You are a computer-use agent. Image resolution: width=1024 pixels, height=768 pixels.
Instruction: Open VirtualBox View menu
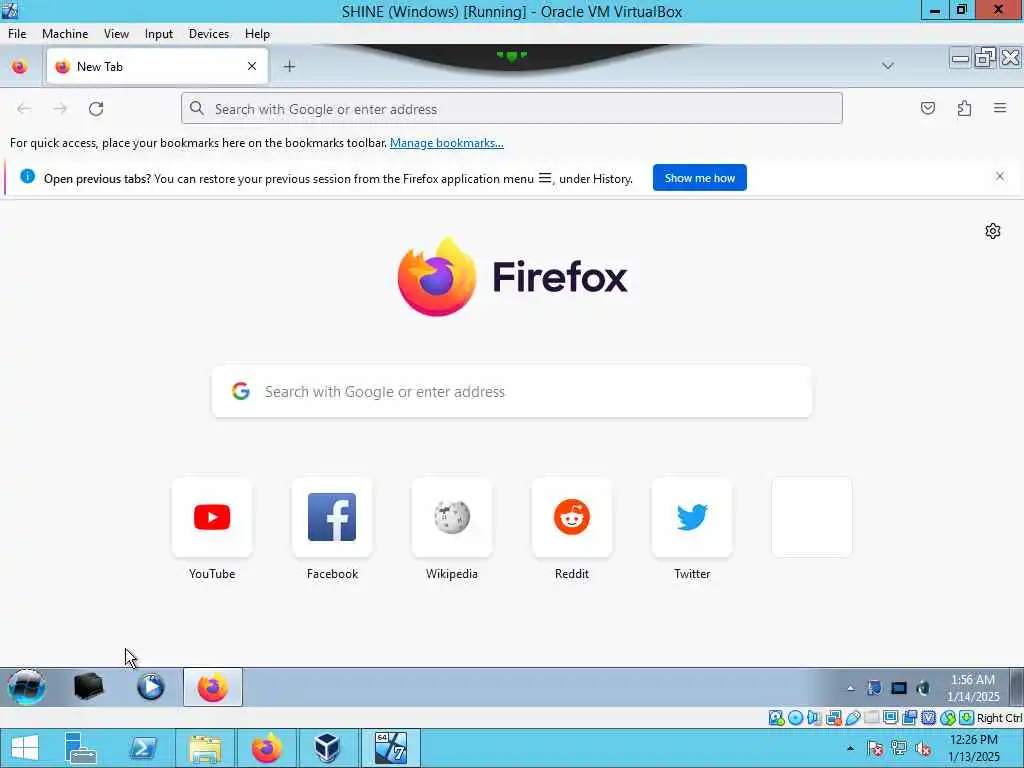click(x=116, y=34)
